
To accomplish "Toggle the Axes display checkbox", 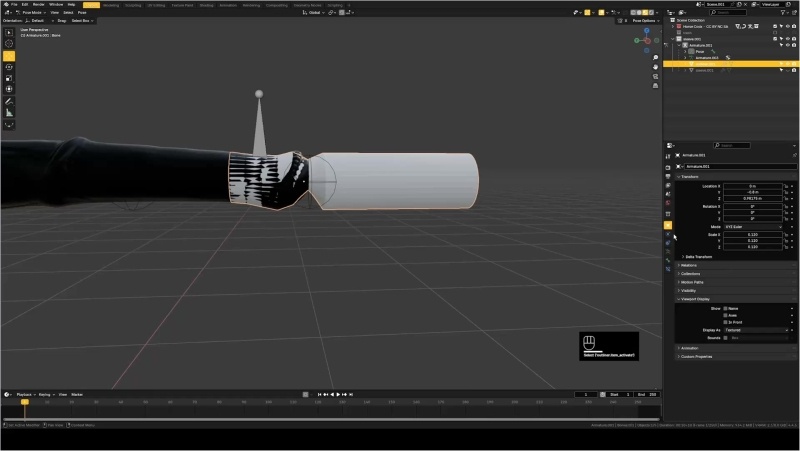I will pyautogui.click(x=725, y=315).
